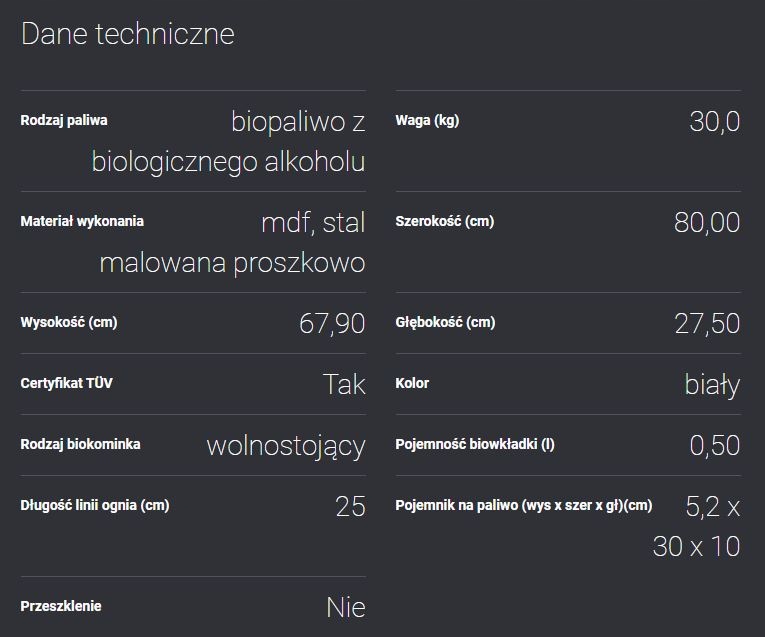Viewport: 765px width, 637px height.
Task: Click the "Waga (kg)" label
Action: (x=427, y=121)
